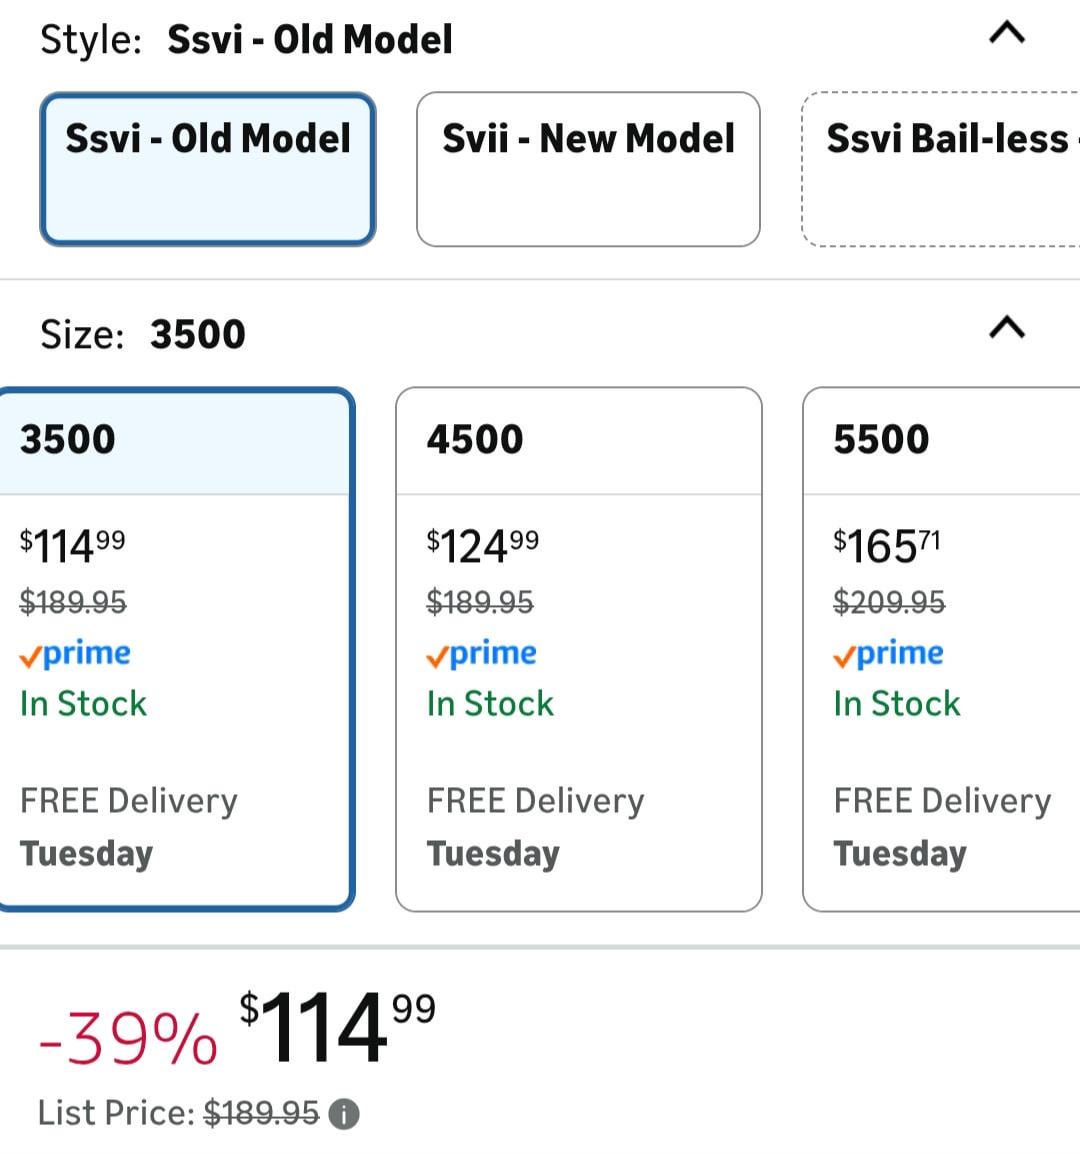
Task: Select Ssvi - Old Model style
Action: tap(208, 168)
